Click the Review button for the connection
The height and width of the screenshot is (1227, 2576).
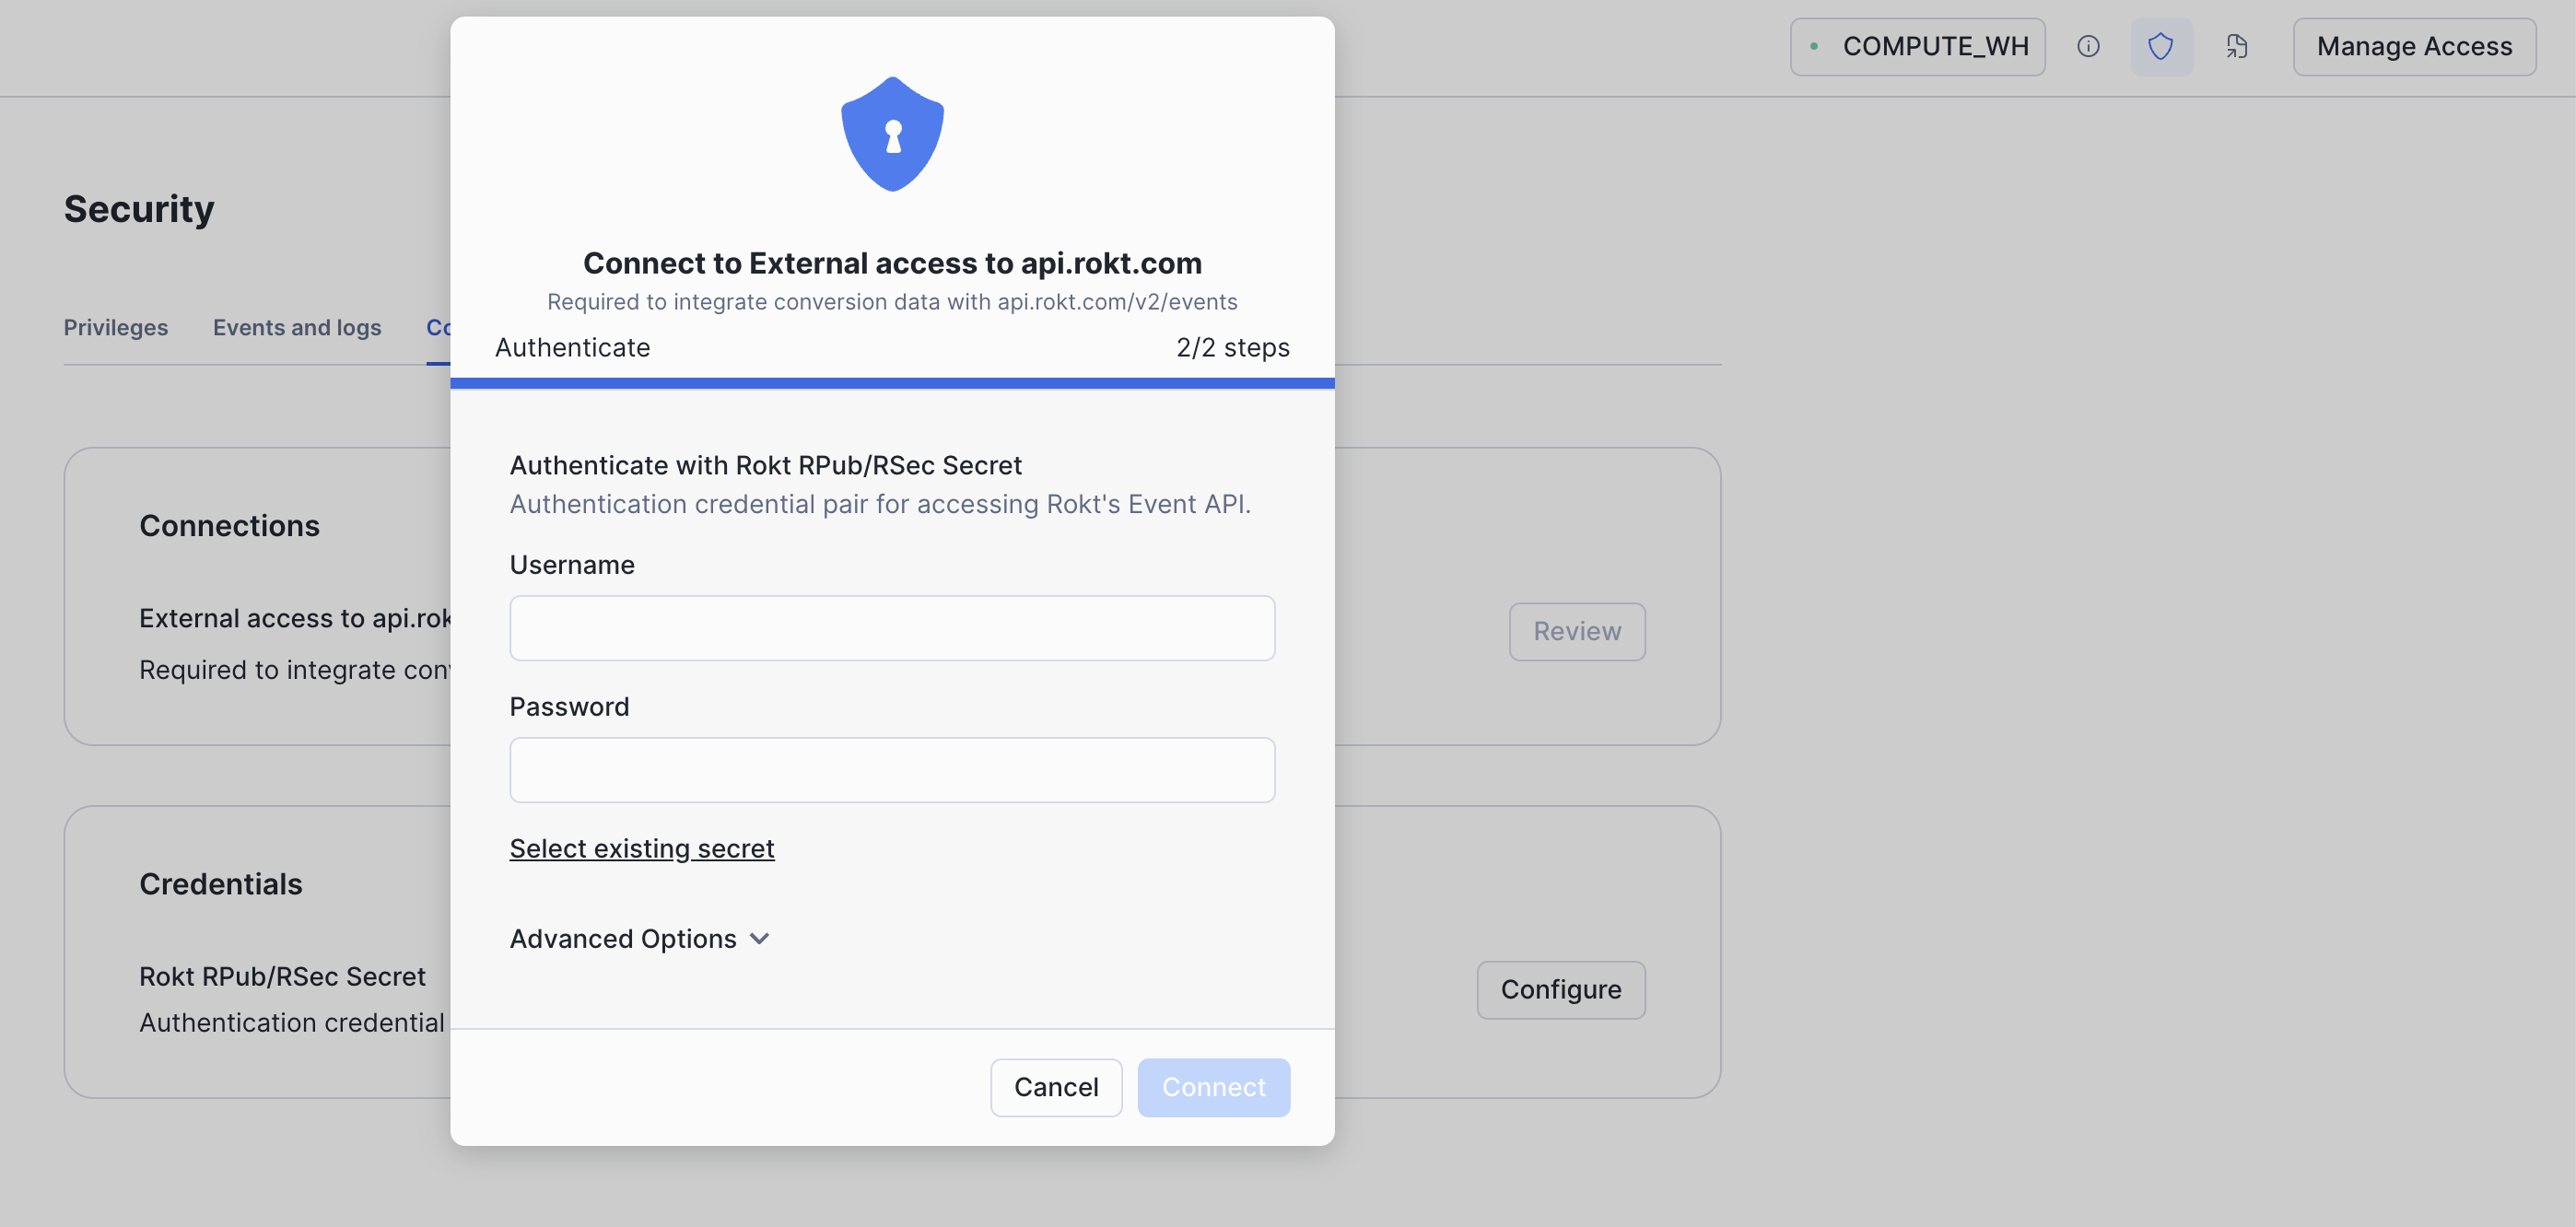click(x=1577, y=631)
